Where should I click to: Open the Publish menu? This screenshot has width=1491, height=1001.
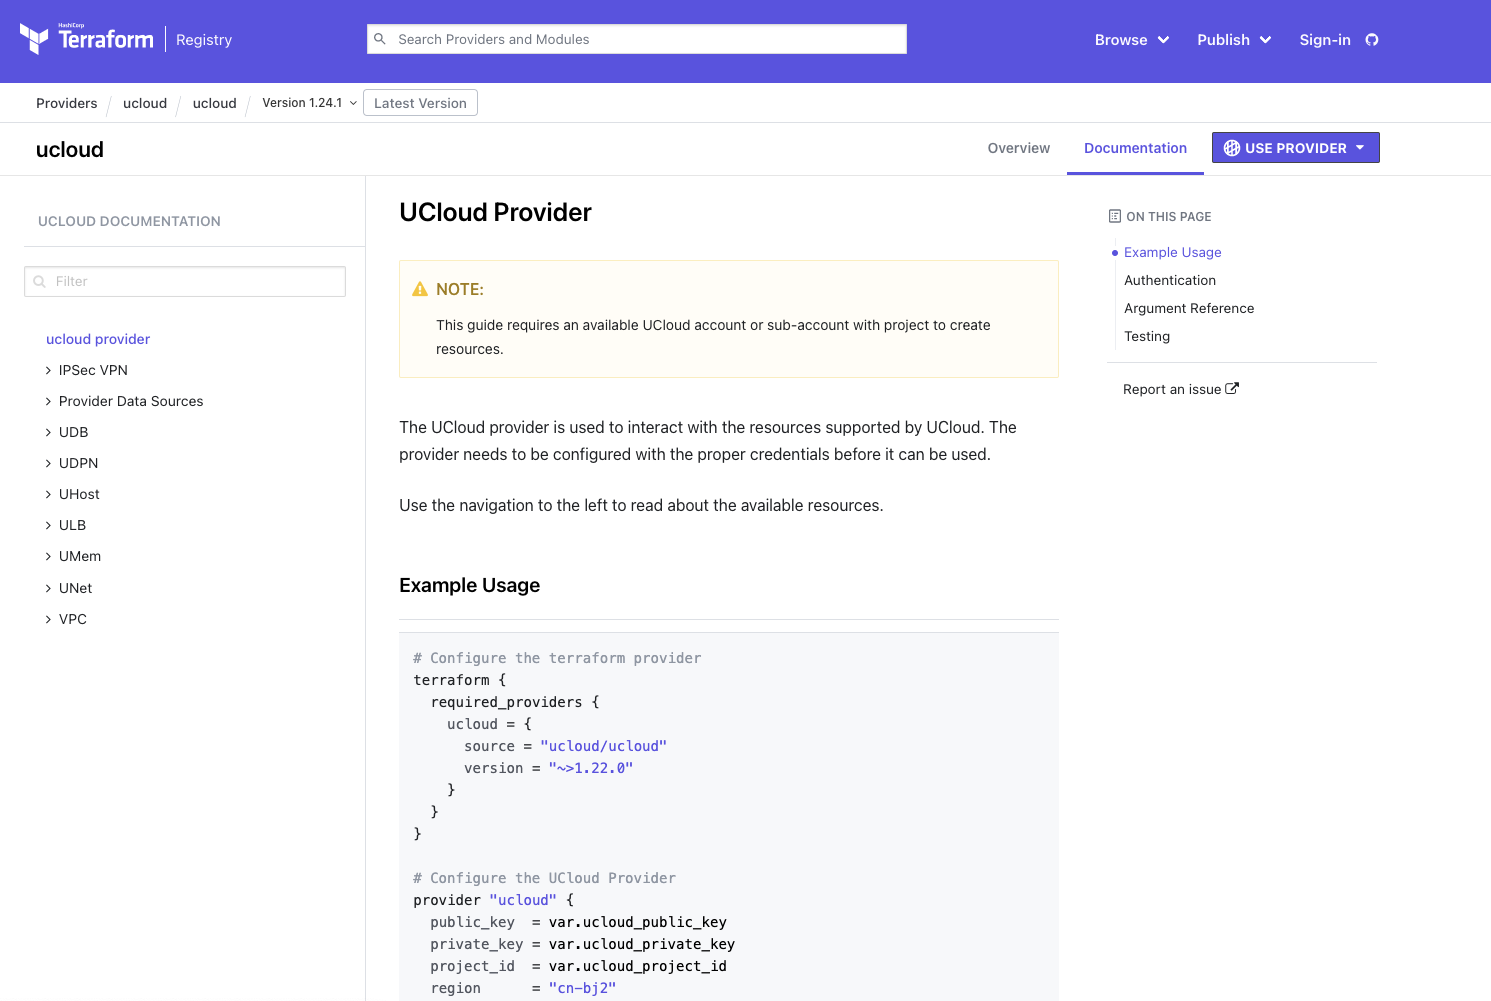[x=1234, y=40]
